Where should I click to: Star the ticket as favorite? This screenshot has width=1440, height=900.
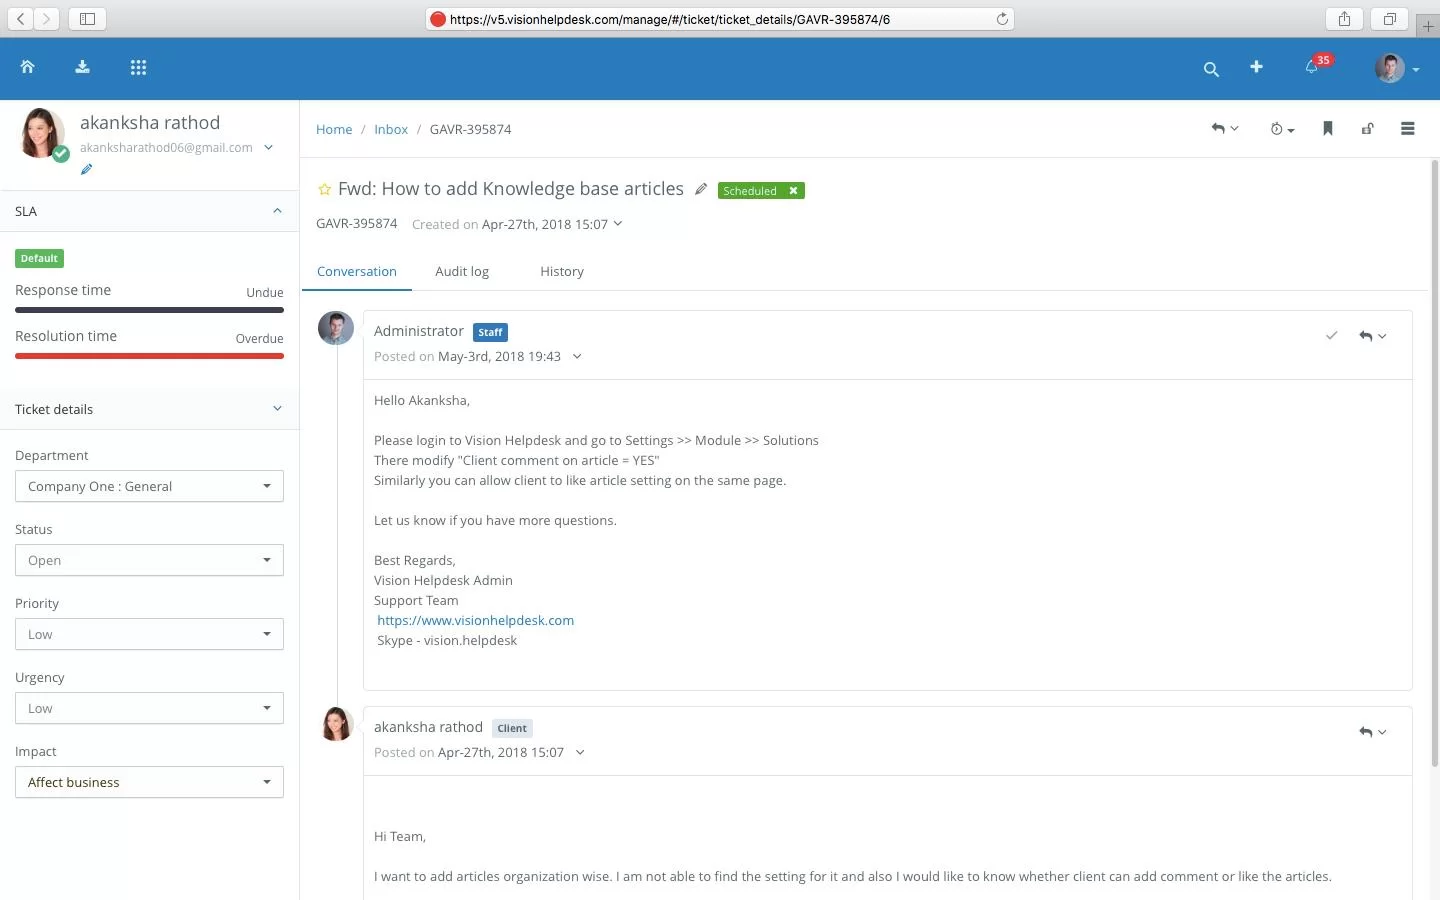tap(324, 189)
